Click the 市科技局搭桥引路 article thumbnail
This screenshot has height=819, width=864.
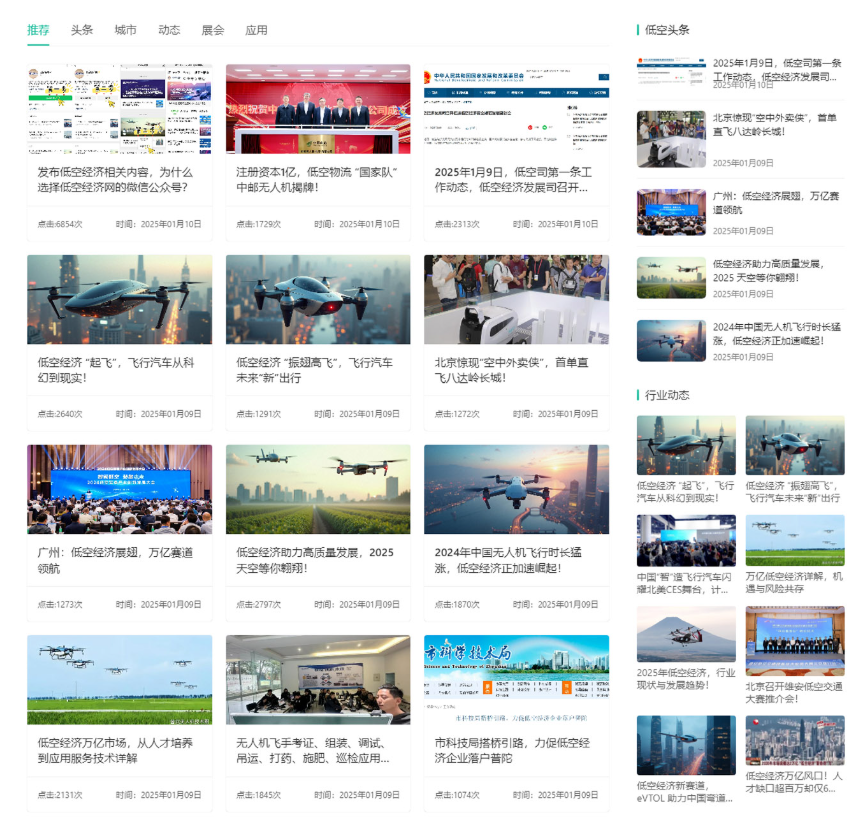point(516,679)
